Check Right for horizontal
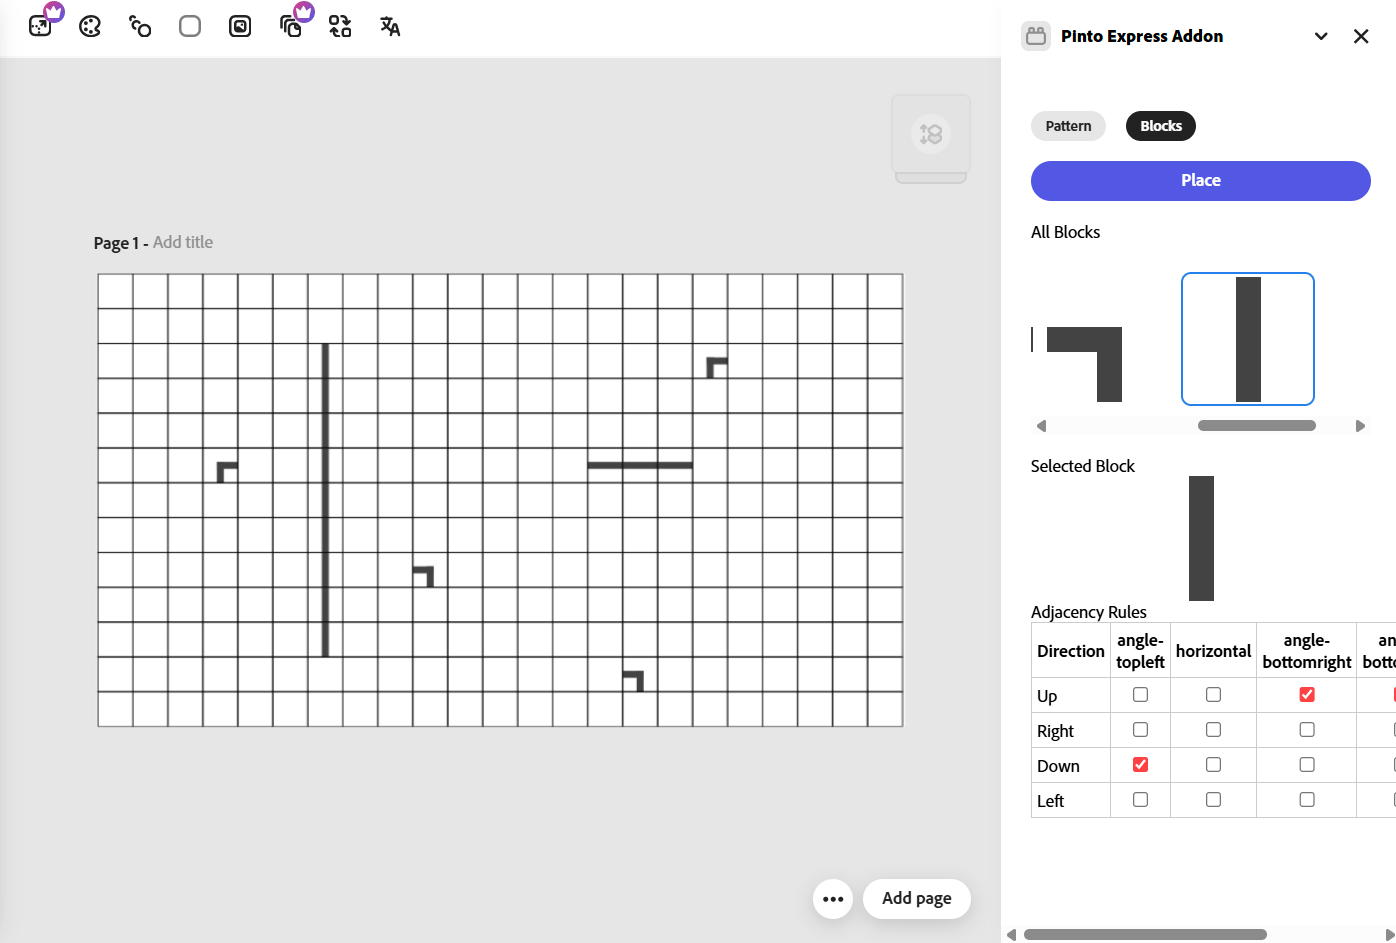 [x=1213, y=729]
